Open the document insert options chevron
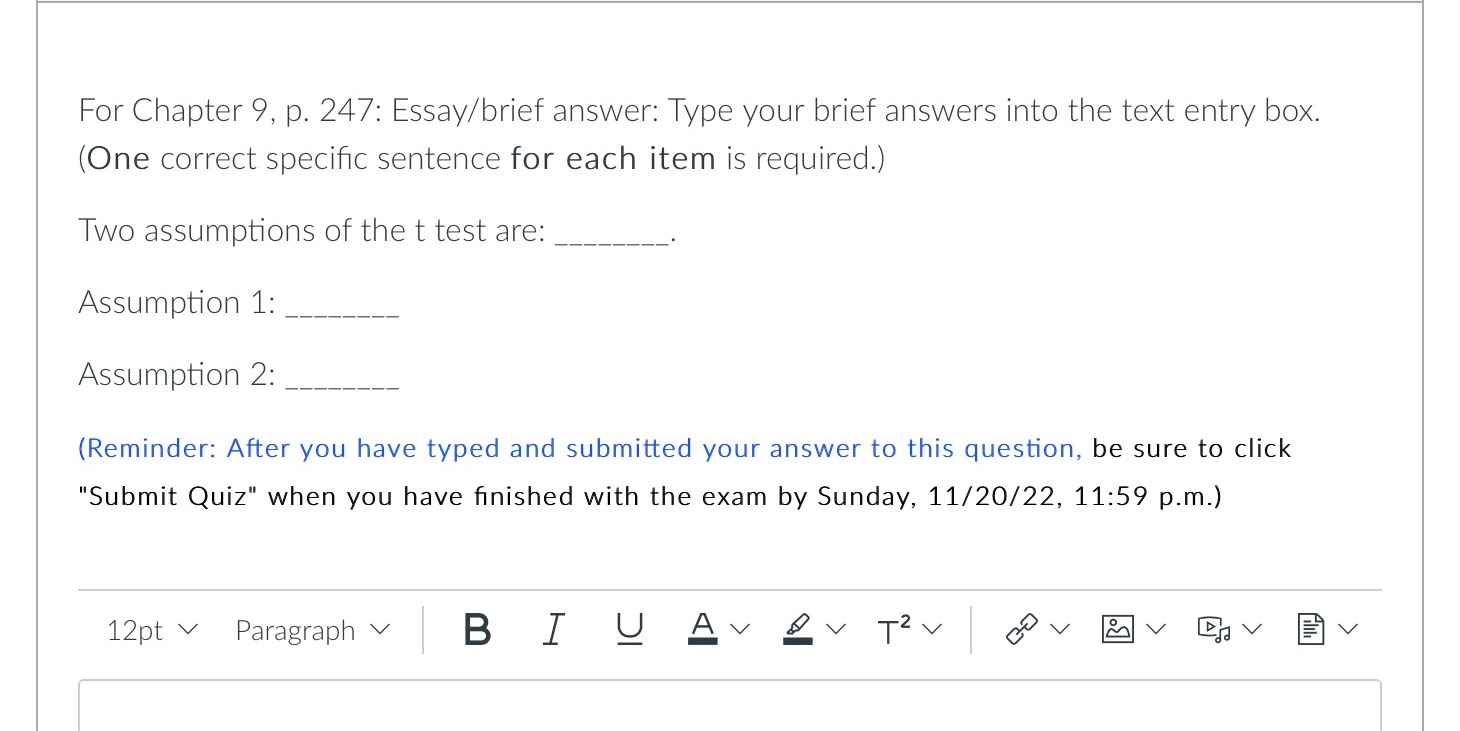1460x731 pixels. 1350,630
